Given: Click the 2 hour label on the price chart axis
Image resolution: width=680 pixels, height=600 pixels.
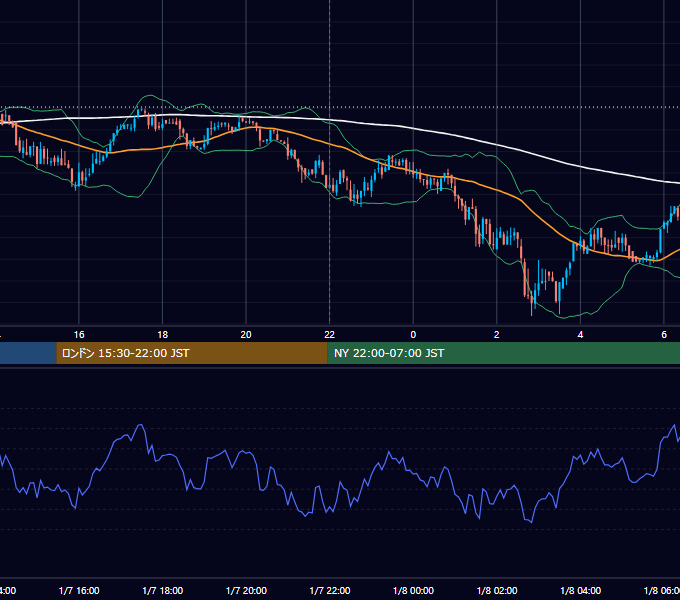Looking at the screenshot, I should pos(497,335).
